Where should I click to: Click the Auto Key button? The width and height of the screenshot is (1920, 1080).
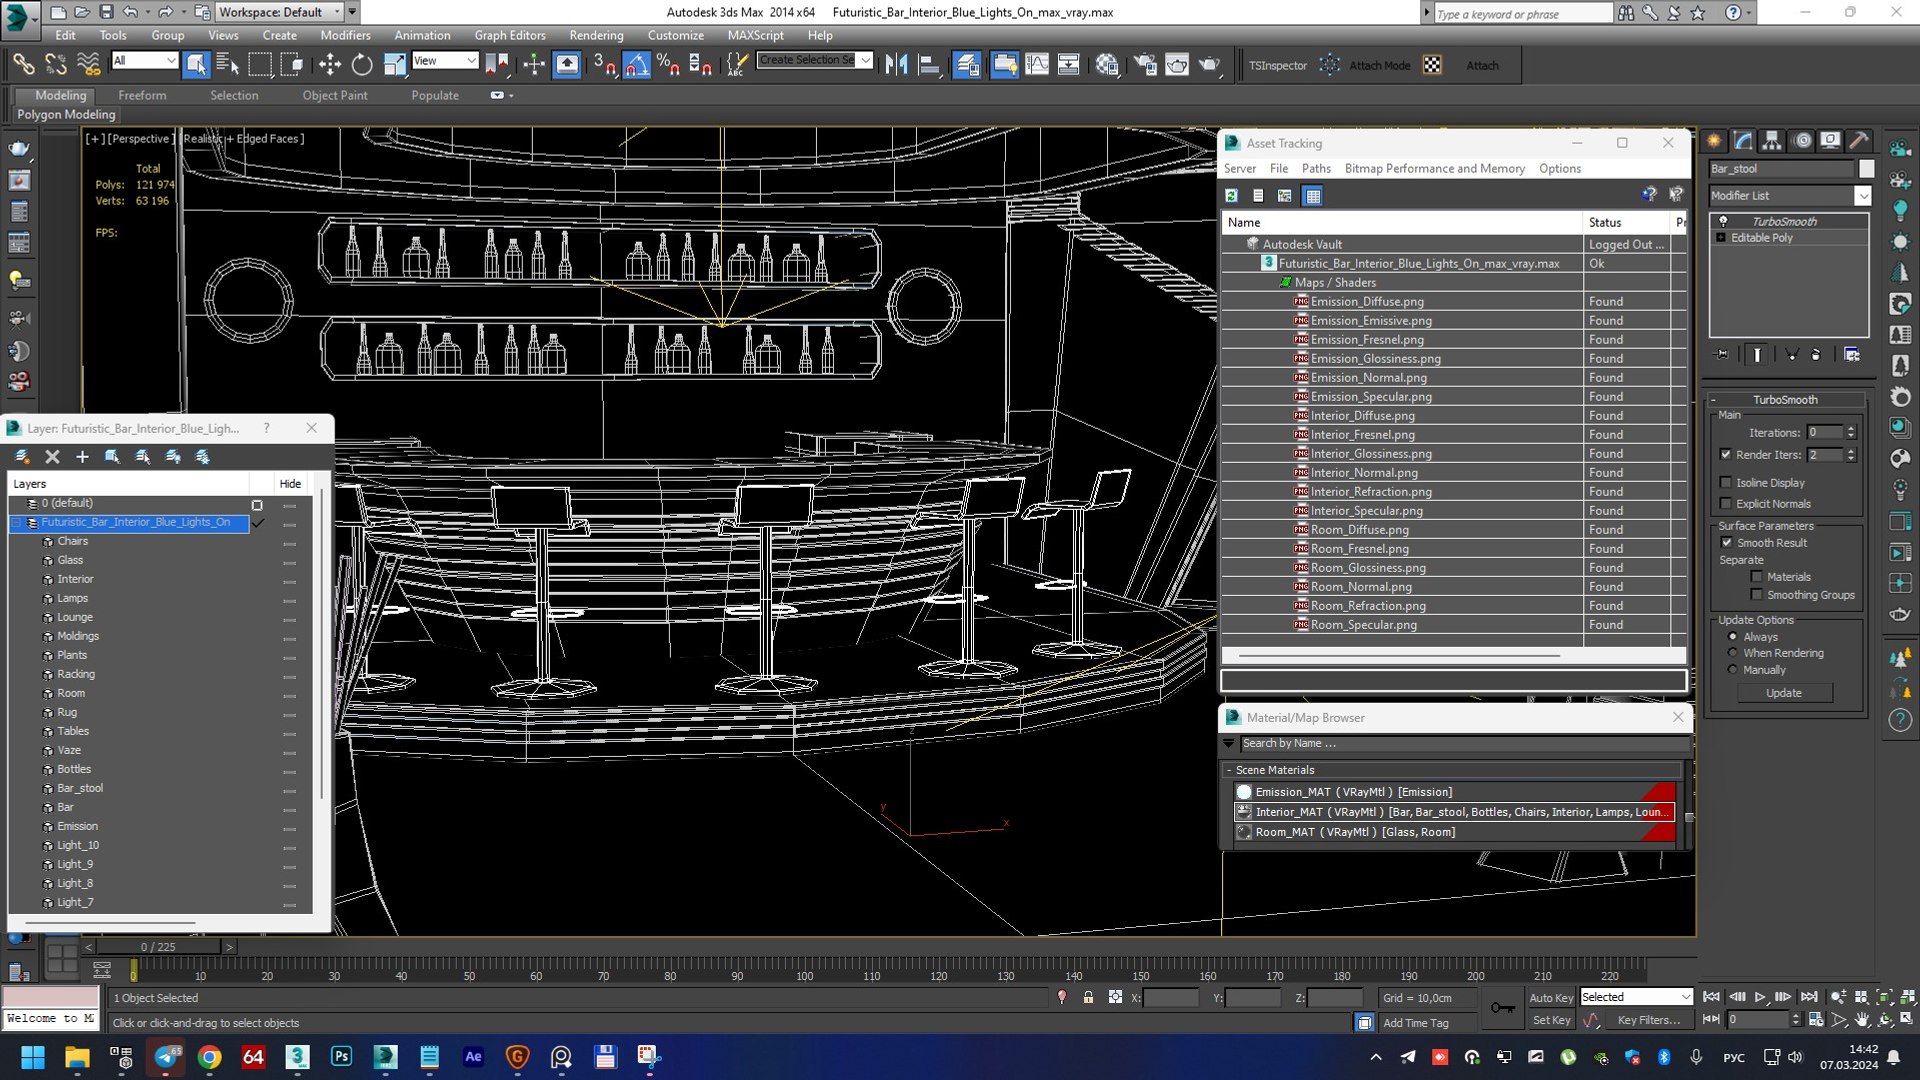(x=1551, y=998)
